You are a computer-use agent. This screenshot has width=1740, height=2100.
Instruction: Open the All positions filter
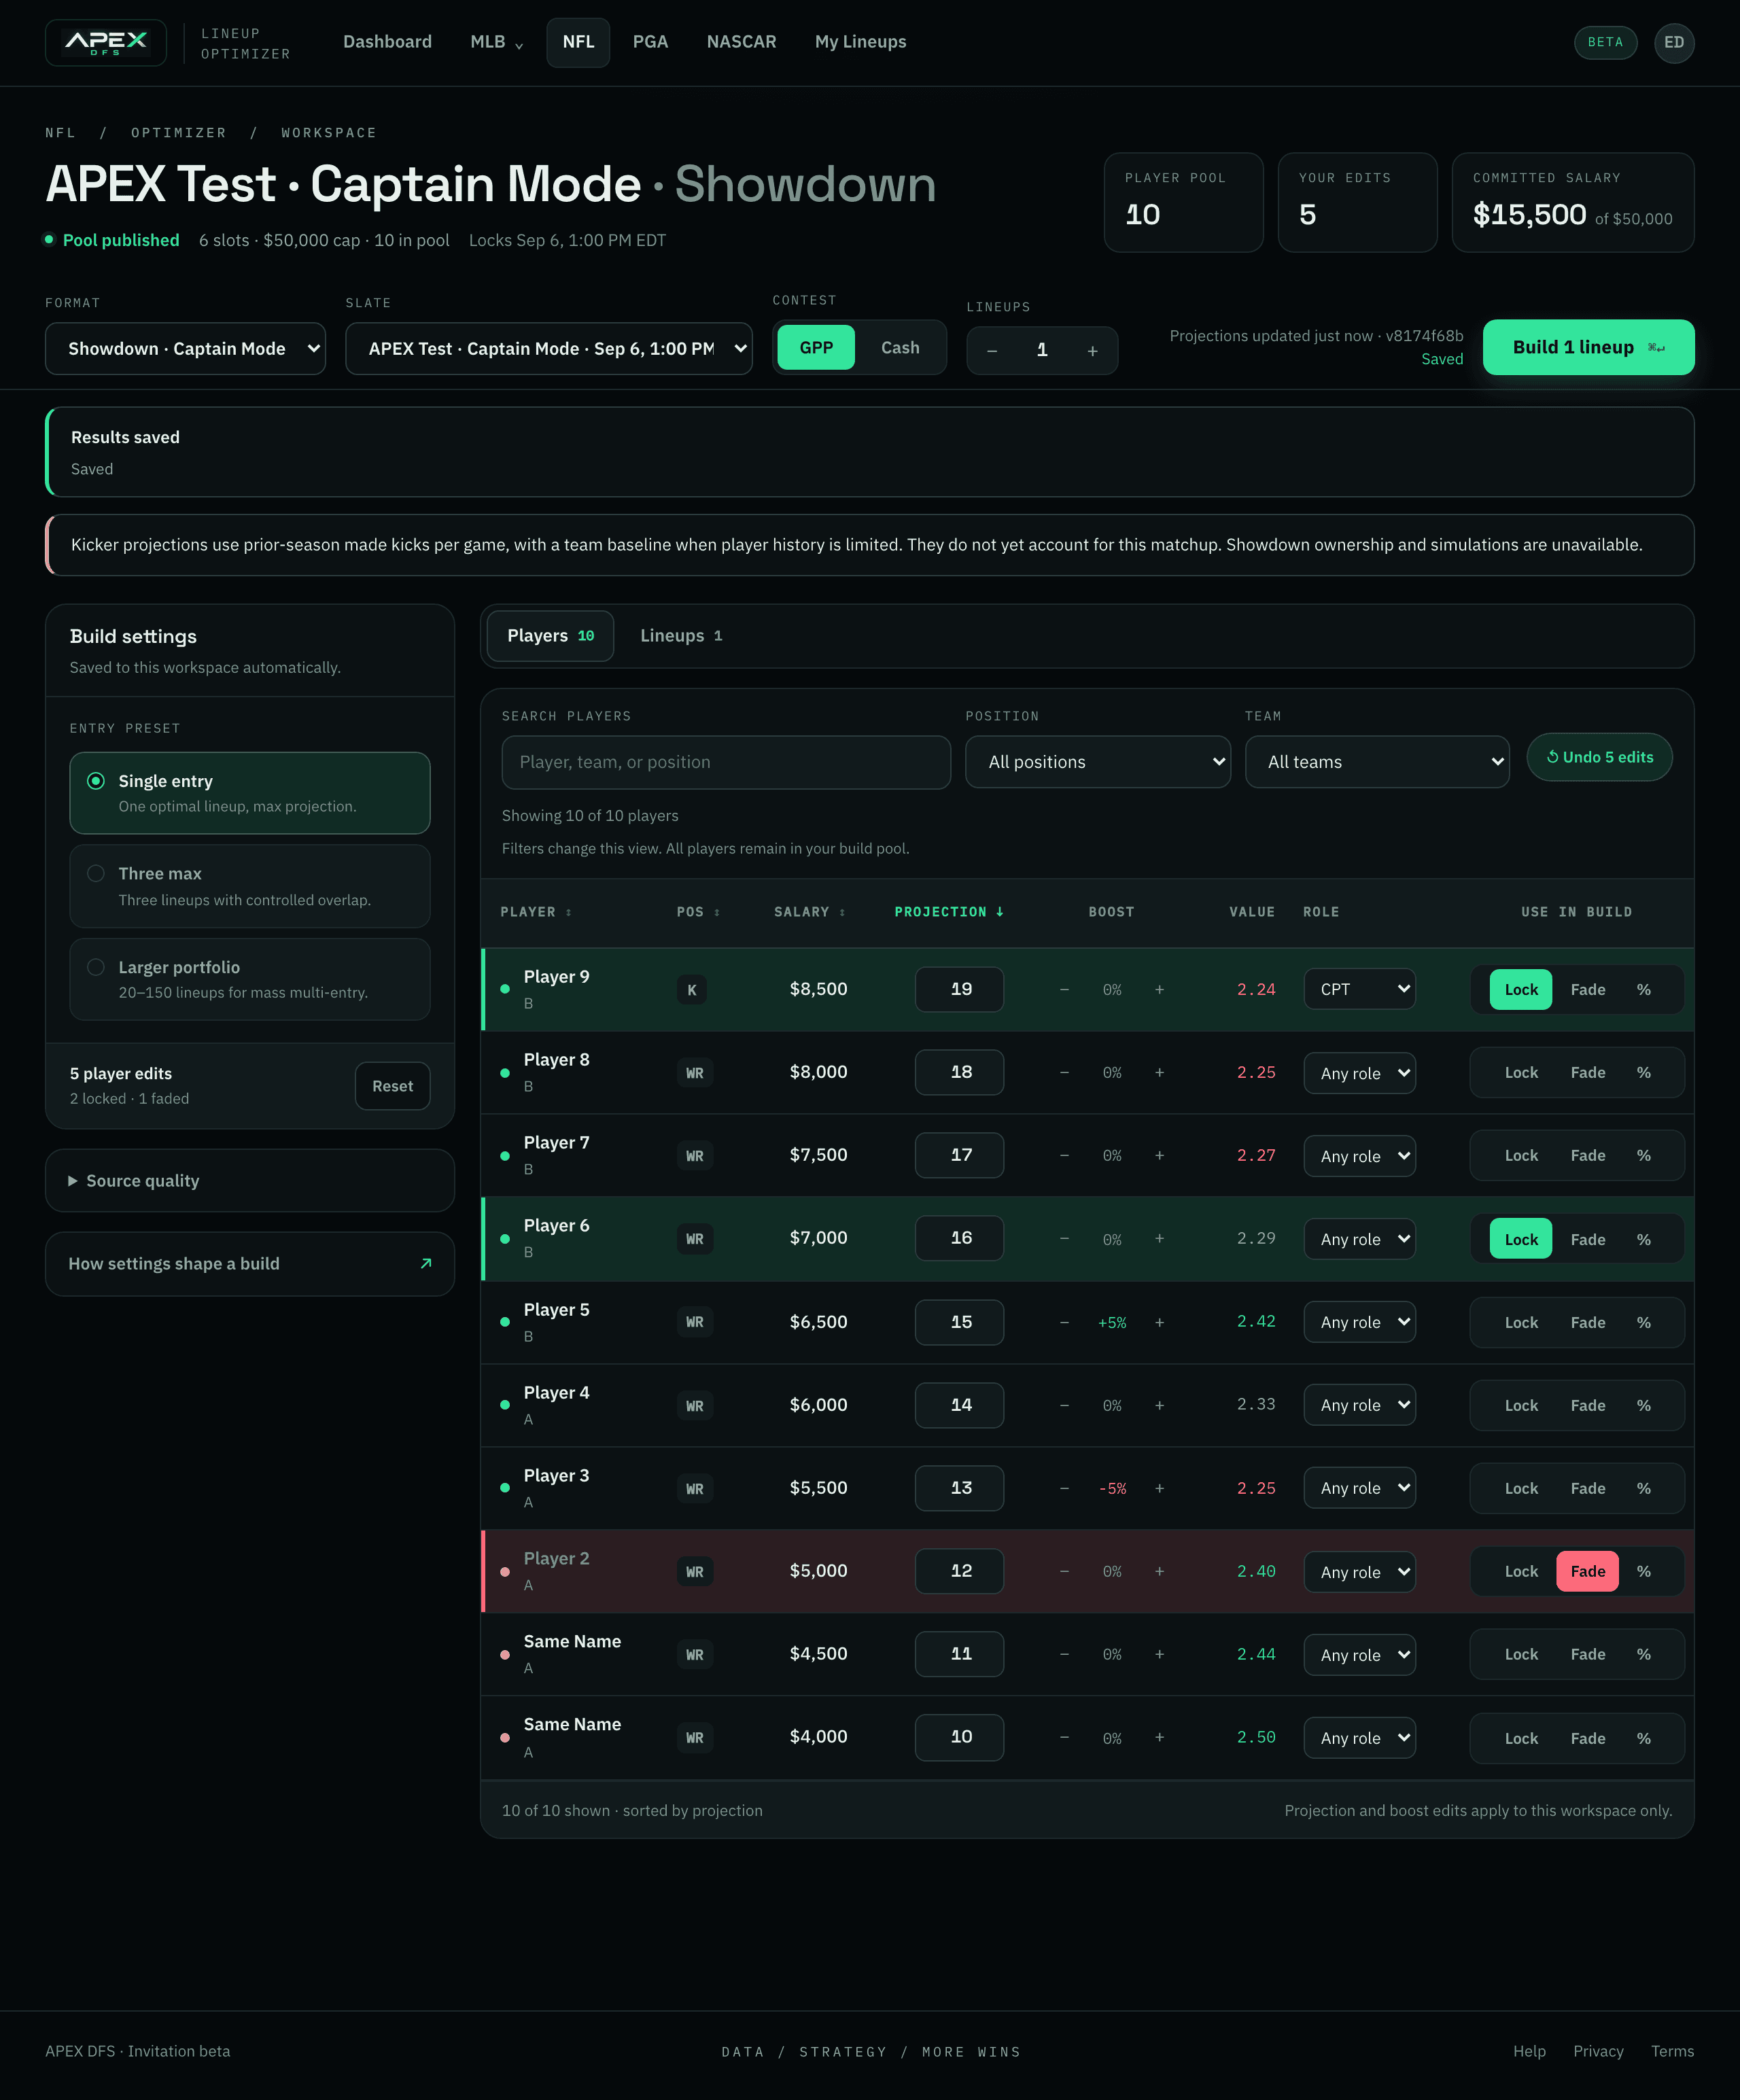click(1097, 762)
